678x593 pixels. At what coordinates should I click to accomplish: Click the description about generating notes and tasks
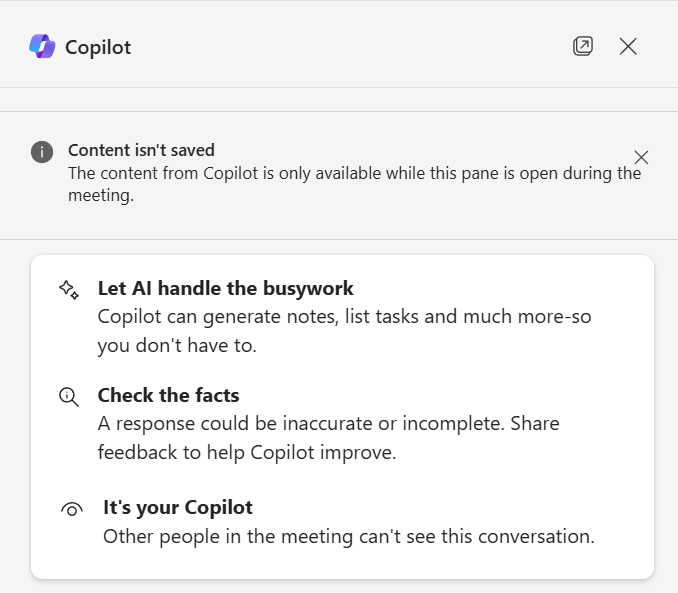coord(344,331)
